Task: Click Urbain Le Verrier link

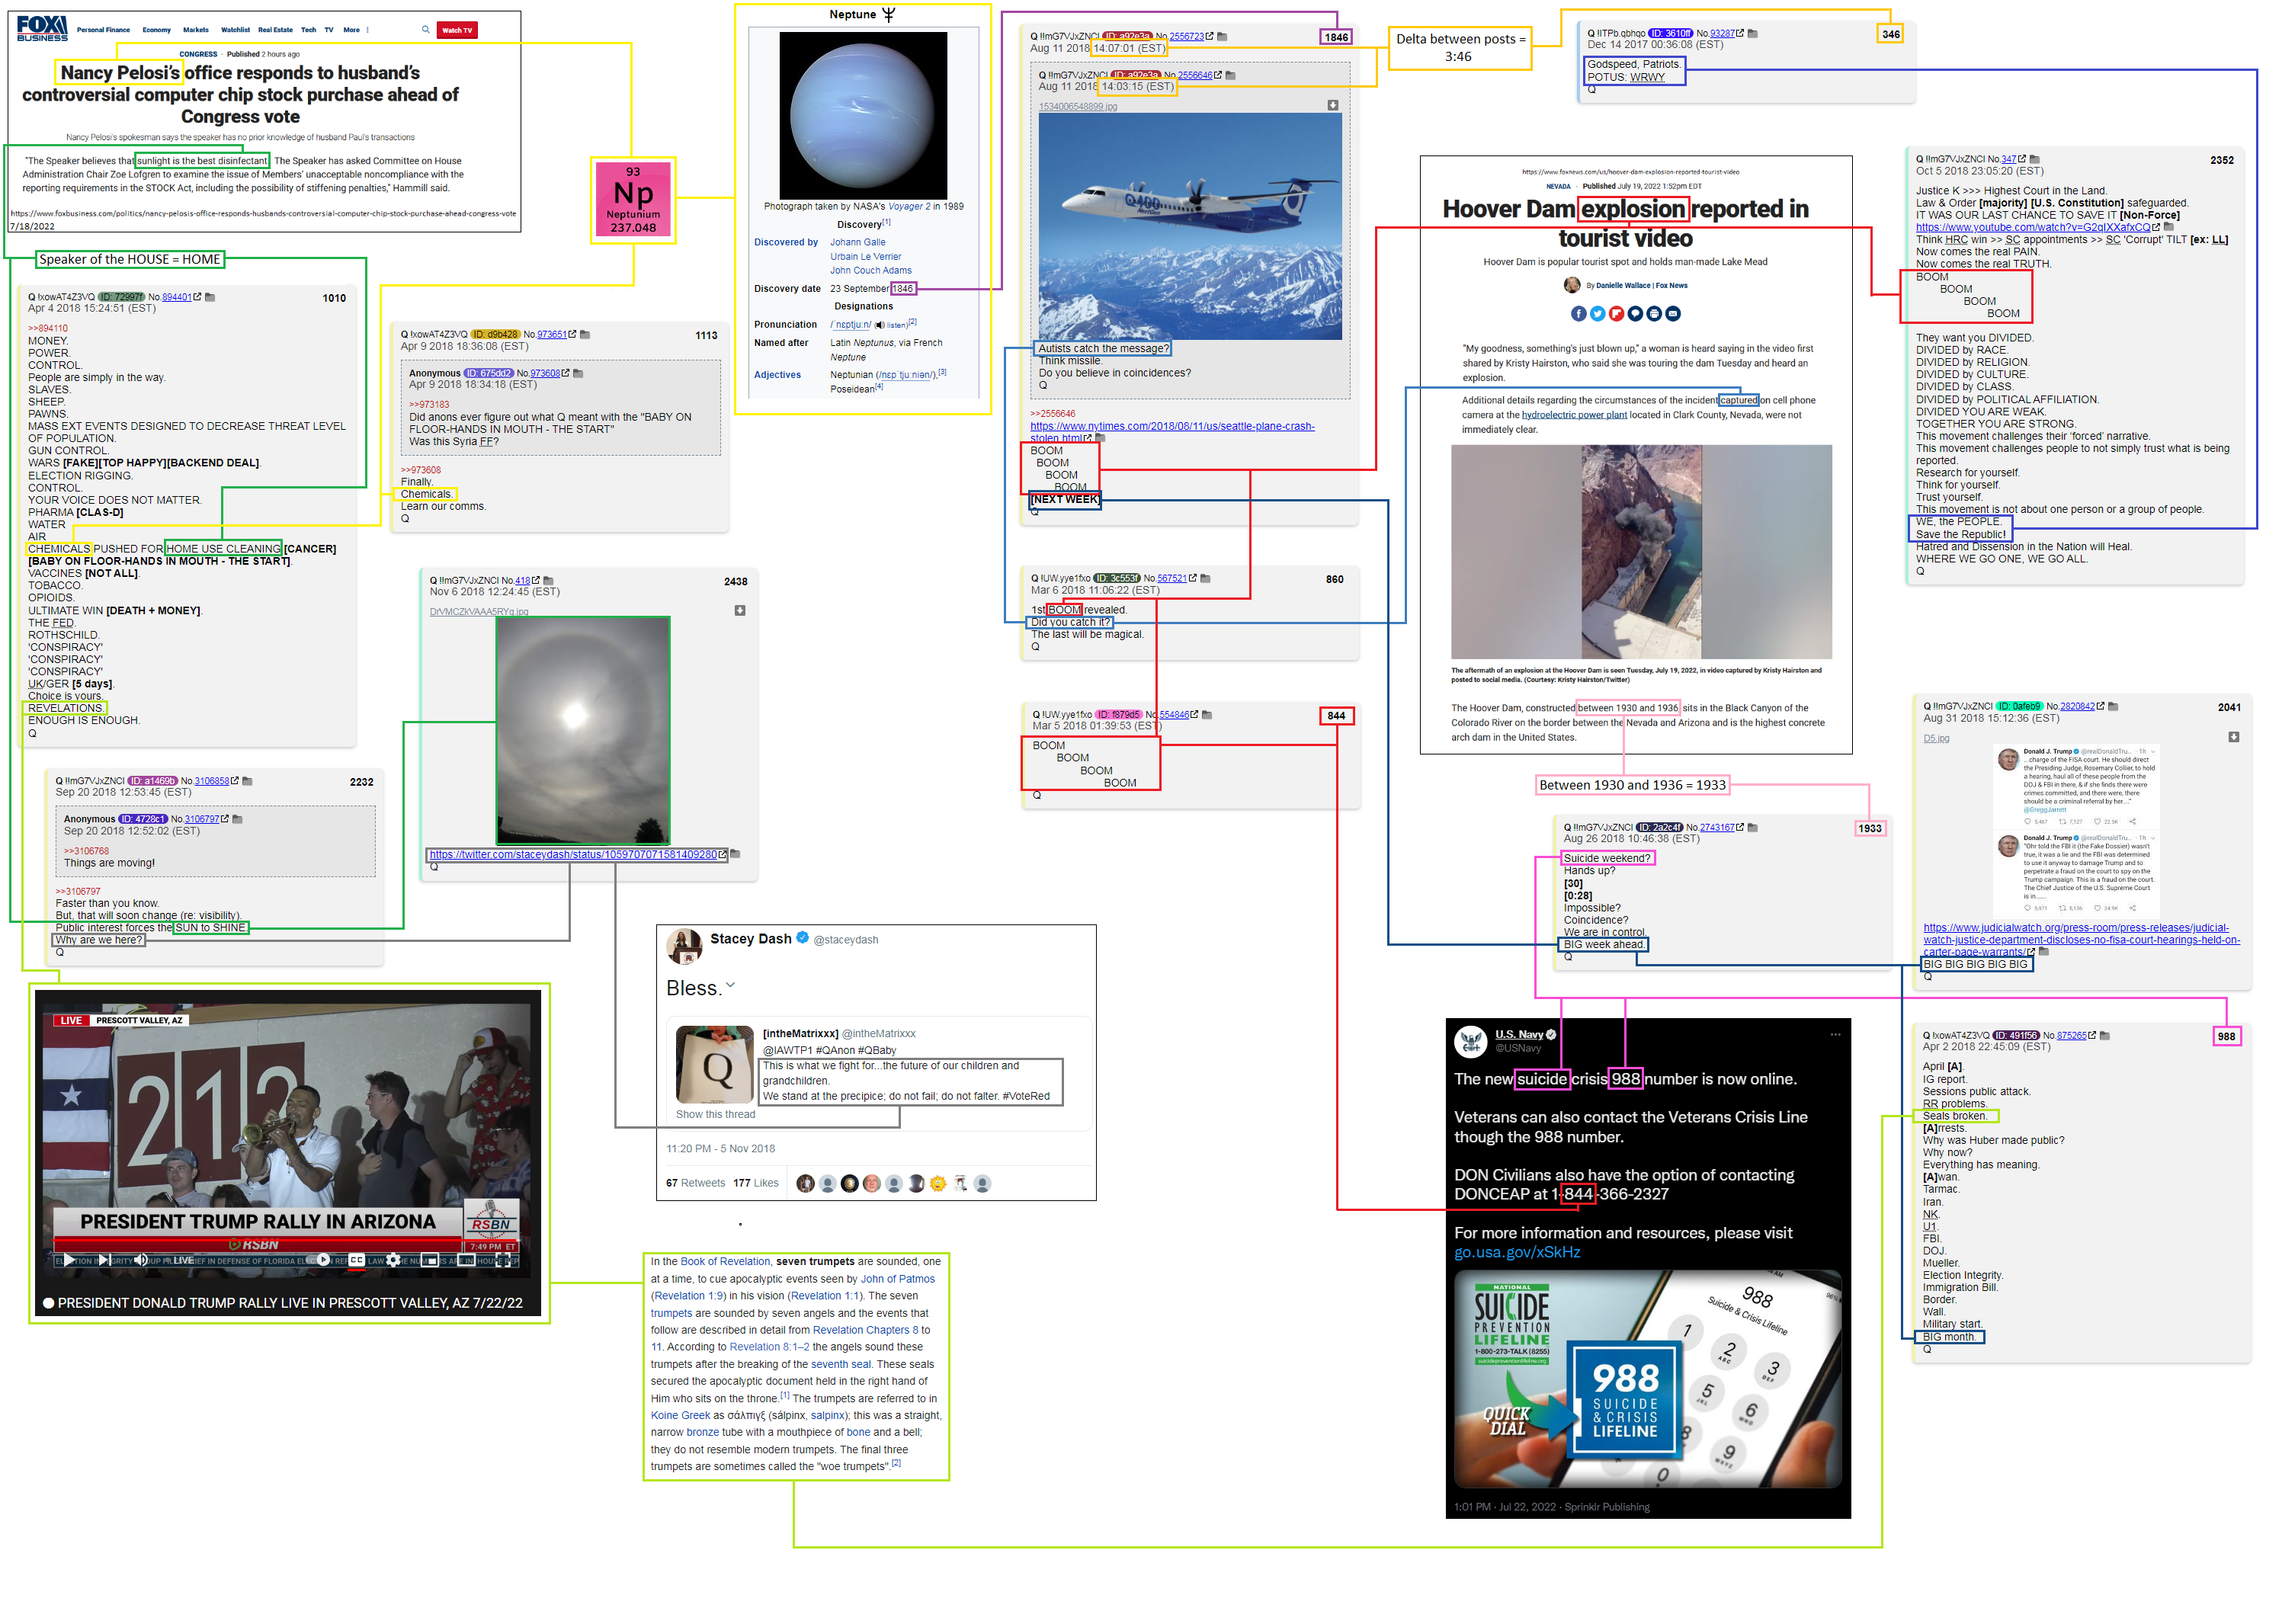Action: click(865, 257)
